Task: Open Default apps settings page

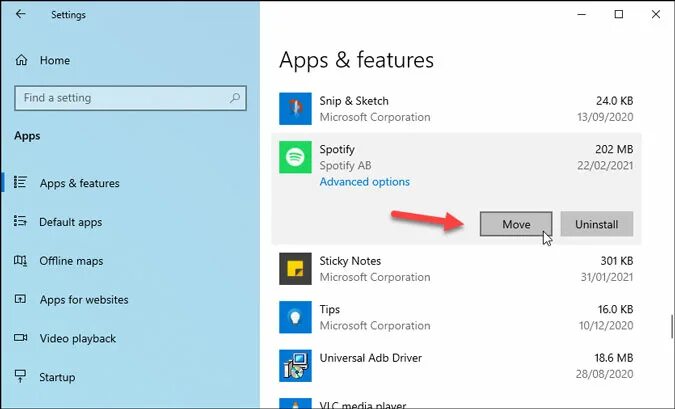Action: [71, 222]
